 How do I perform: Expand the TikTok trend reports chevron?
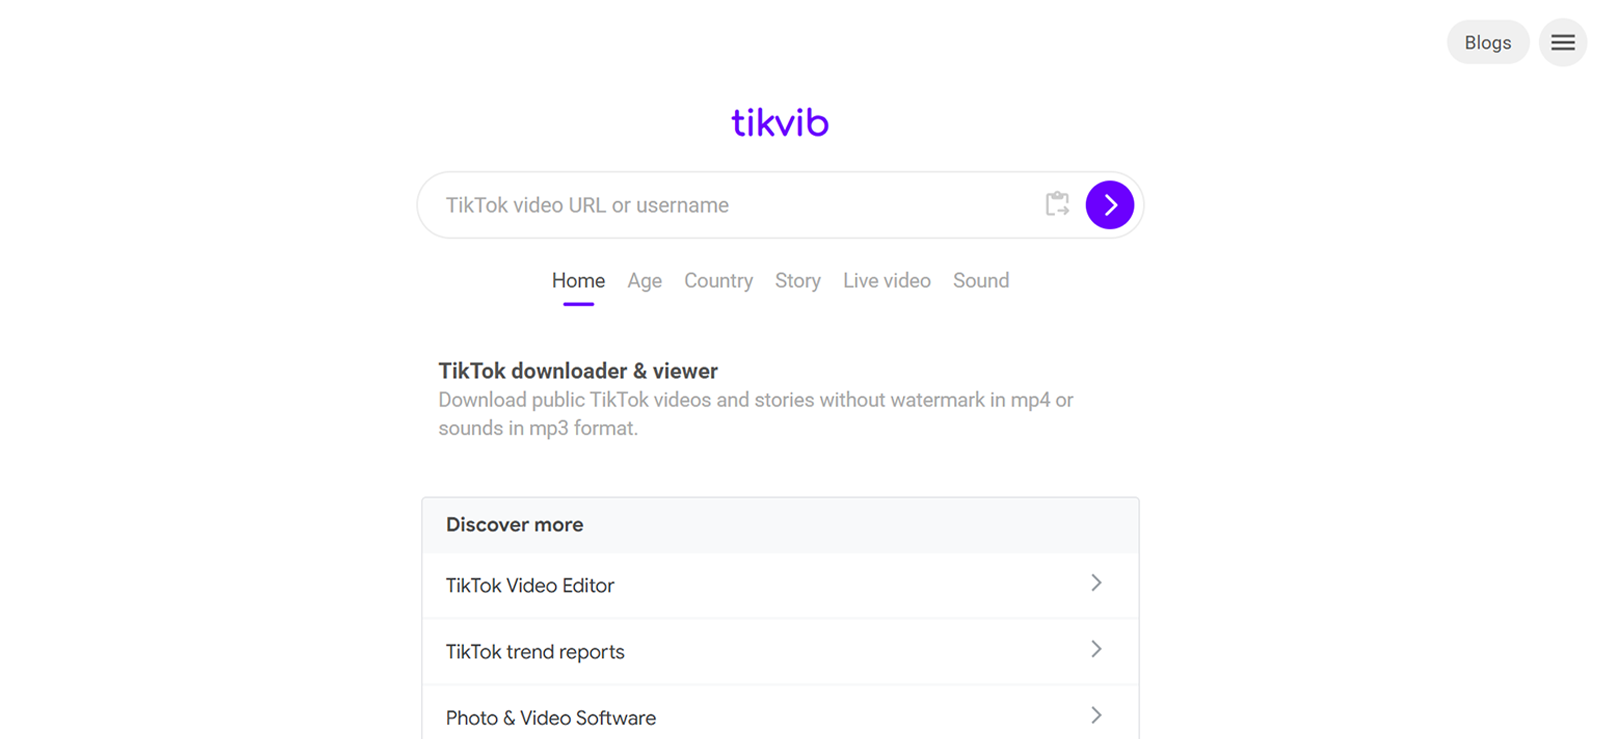[1096, 649]
